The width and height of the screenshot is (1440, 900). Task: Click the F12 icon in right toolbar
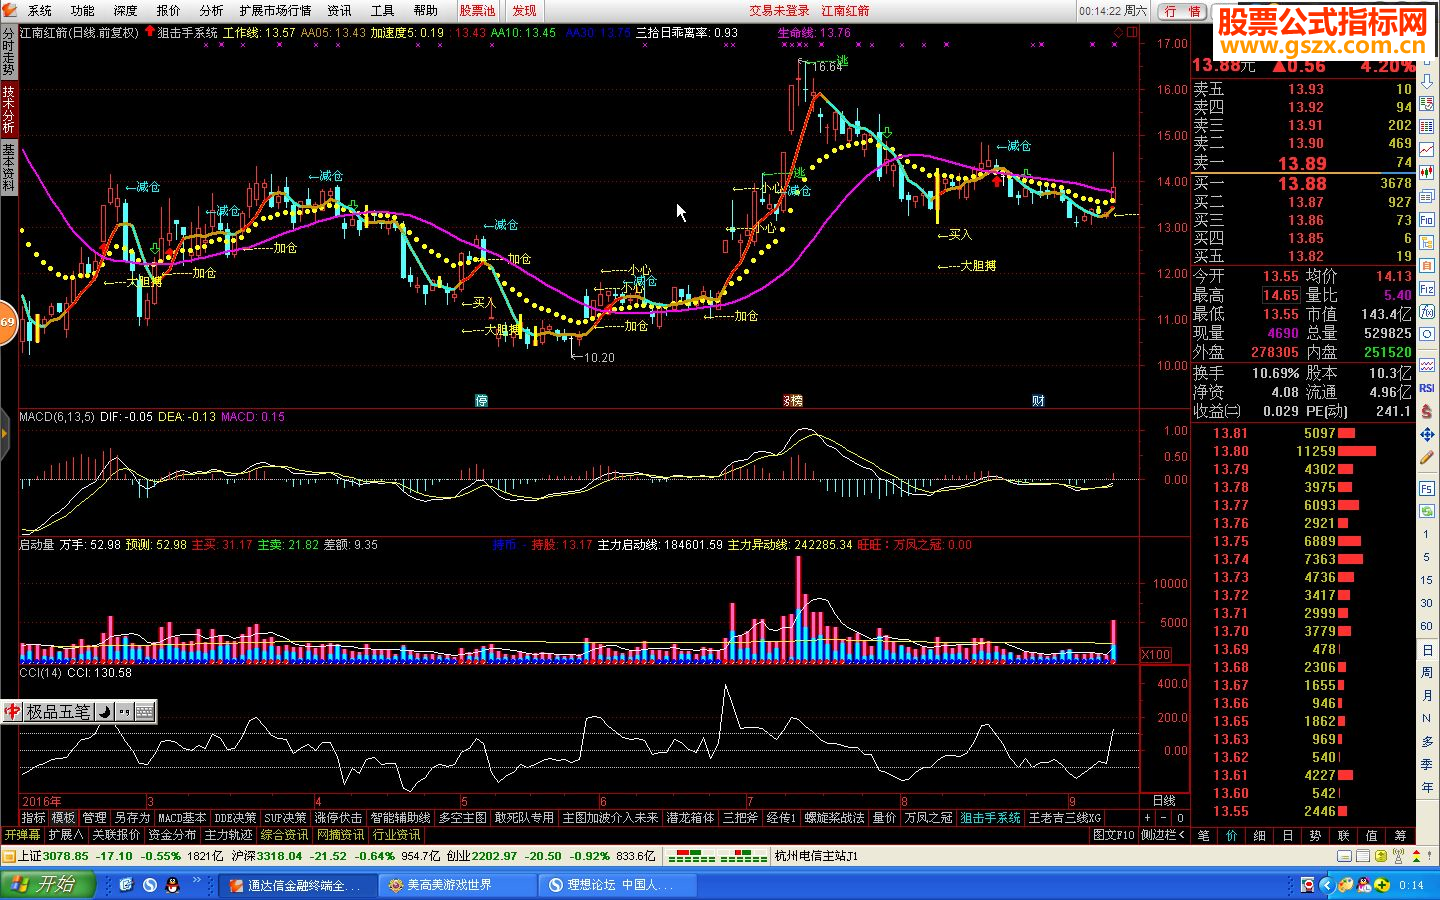(x=1427, y=288)
